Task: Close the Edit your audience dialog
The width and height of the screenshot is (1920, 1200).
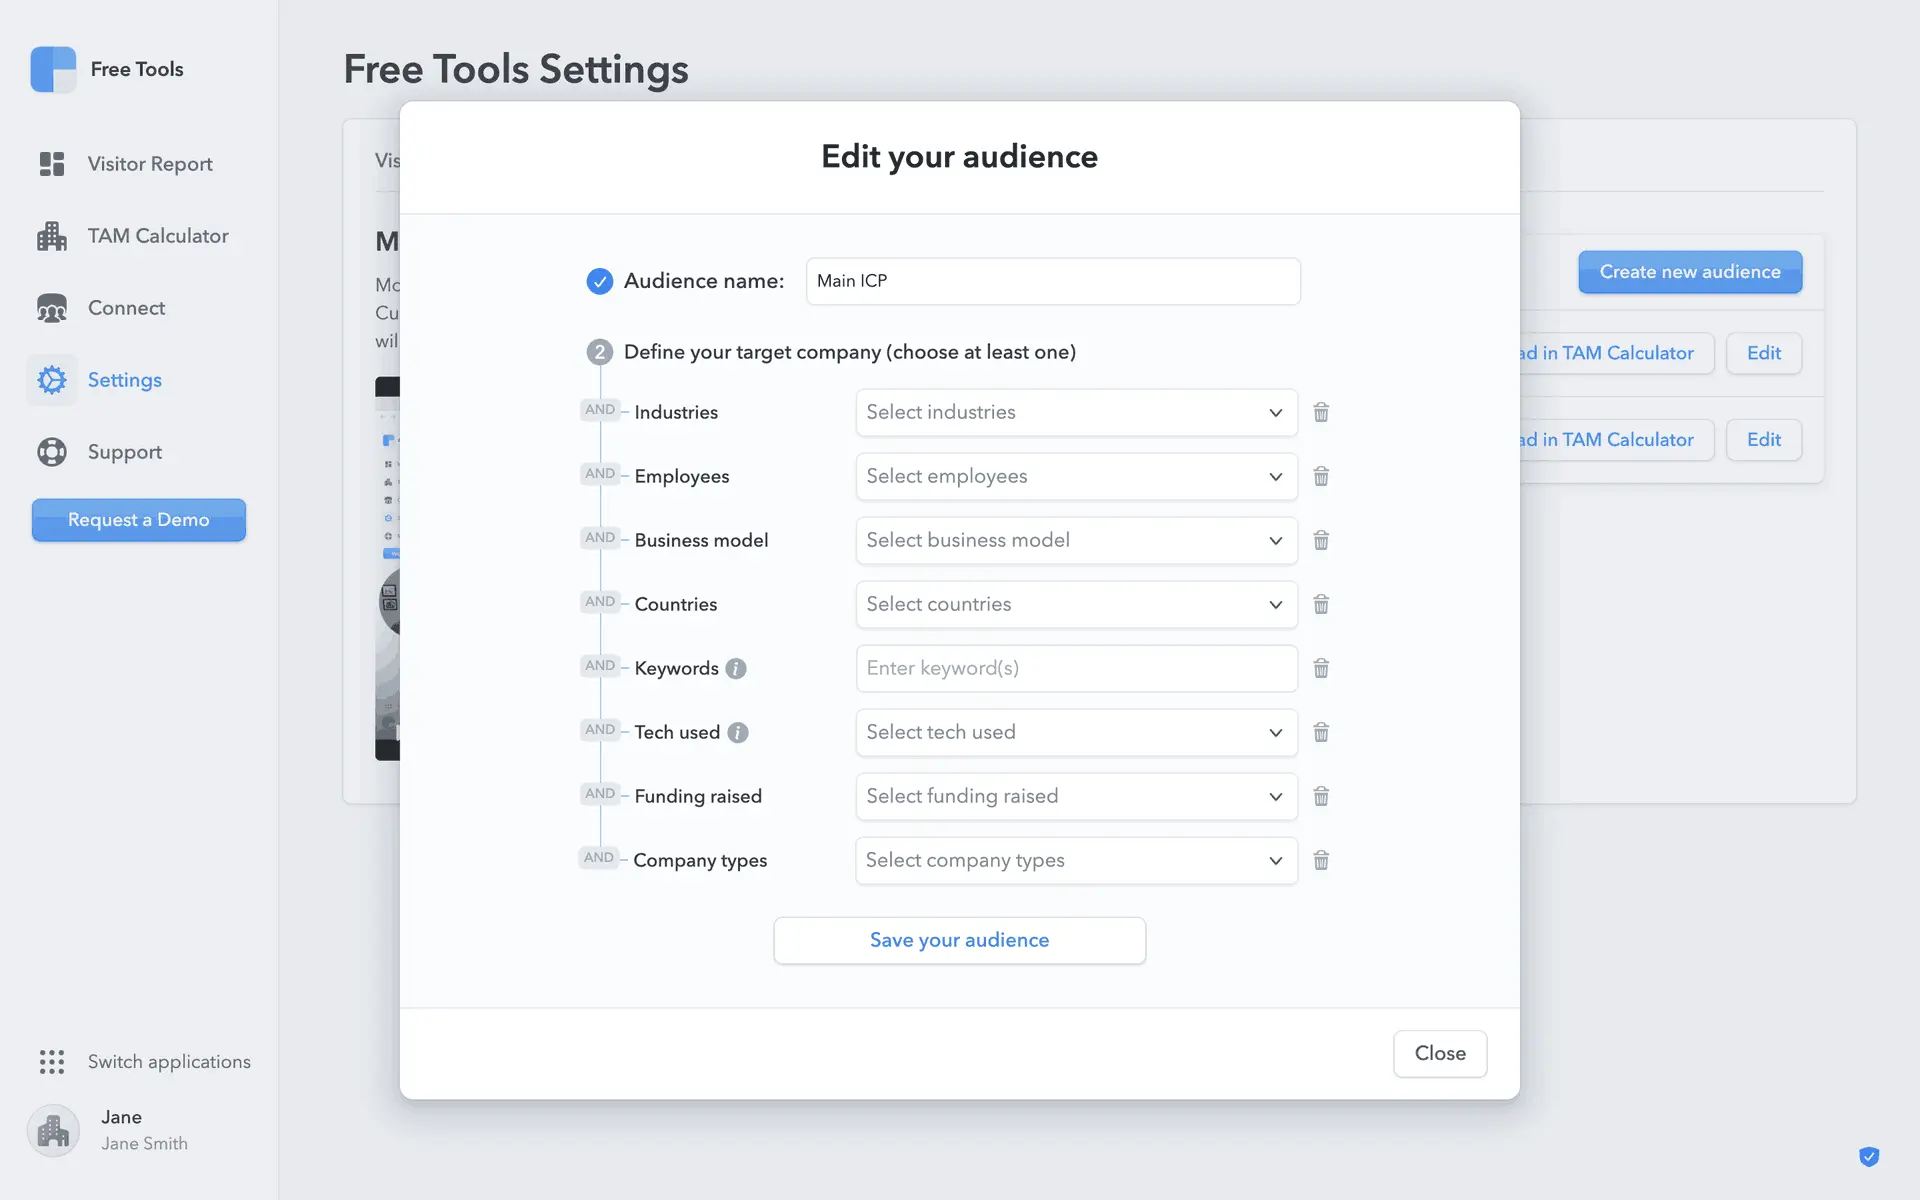Action: (1439, 1053)
